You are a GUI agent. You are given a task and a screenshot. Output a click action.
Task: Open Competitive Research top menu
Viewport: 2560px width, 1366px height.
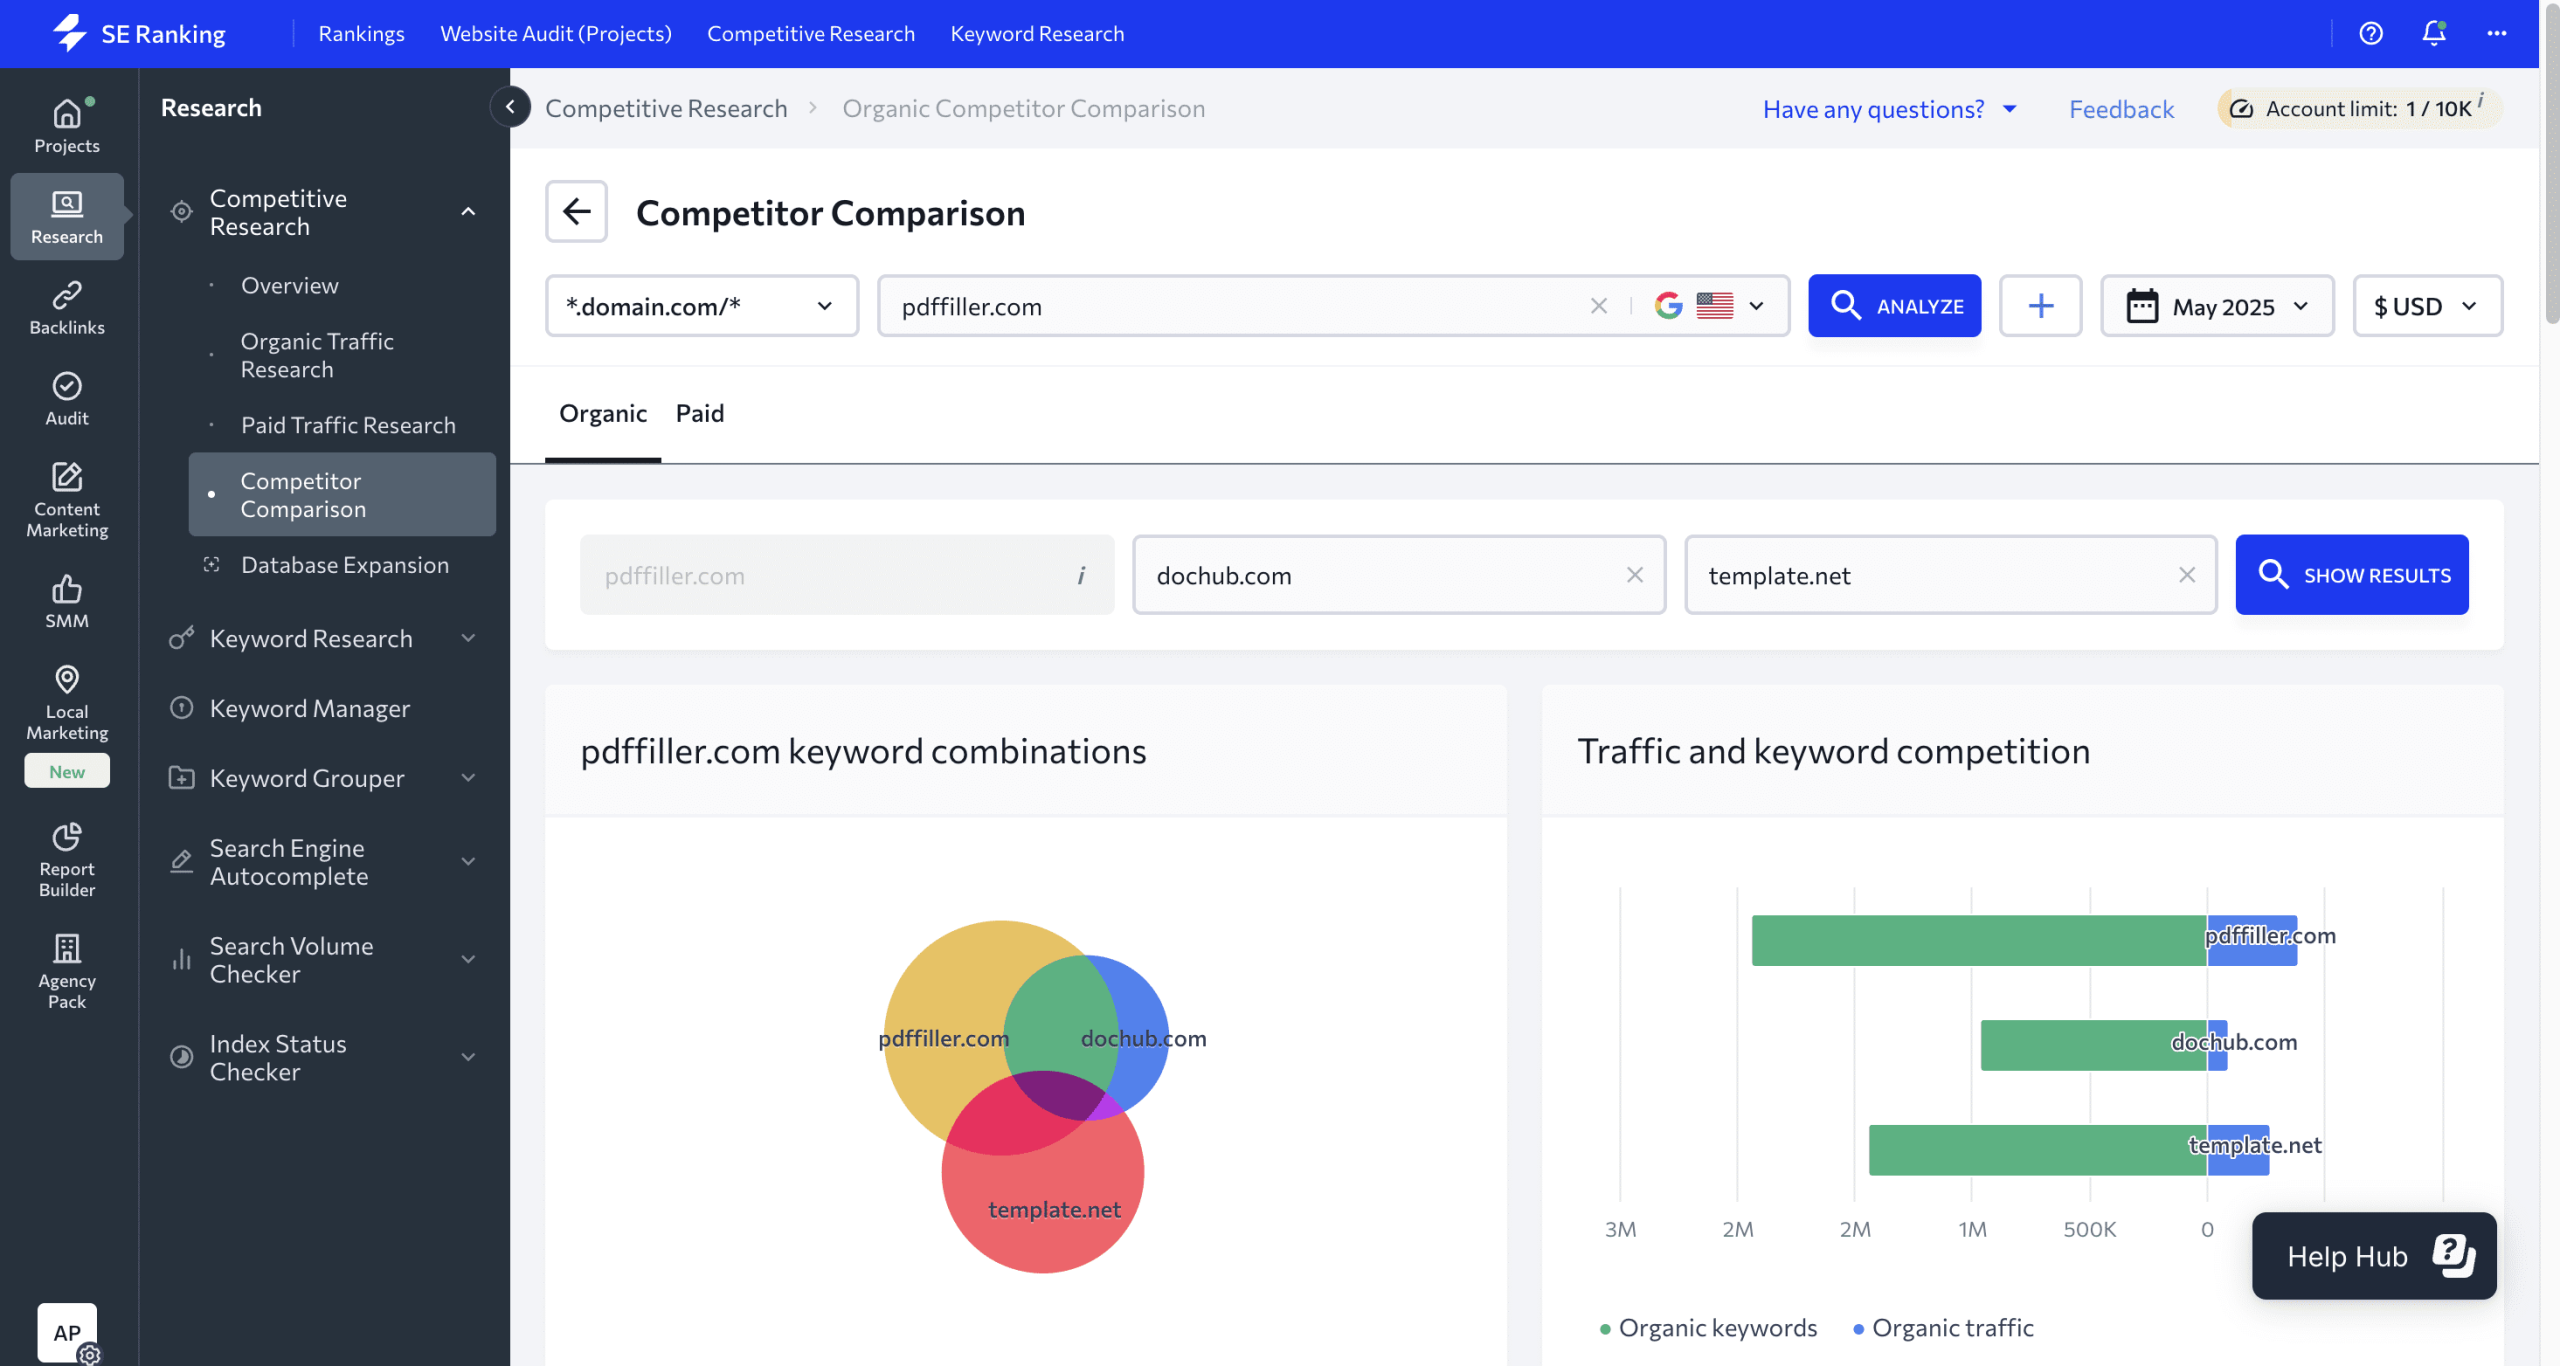click(x=811, y=33)
